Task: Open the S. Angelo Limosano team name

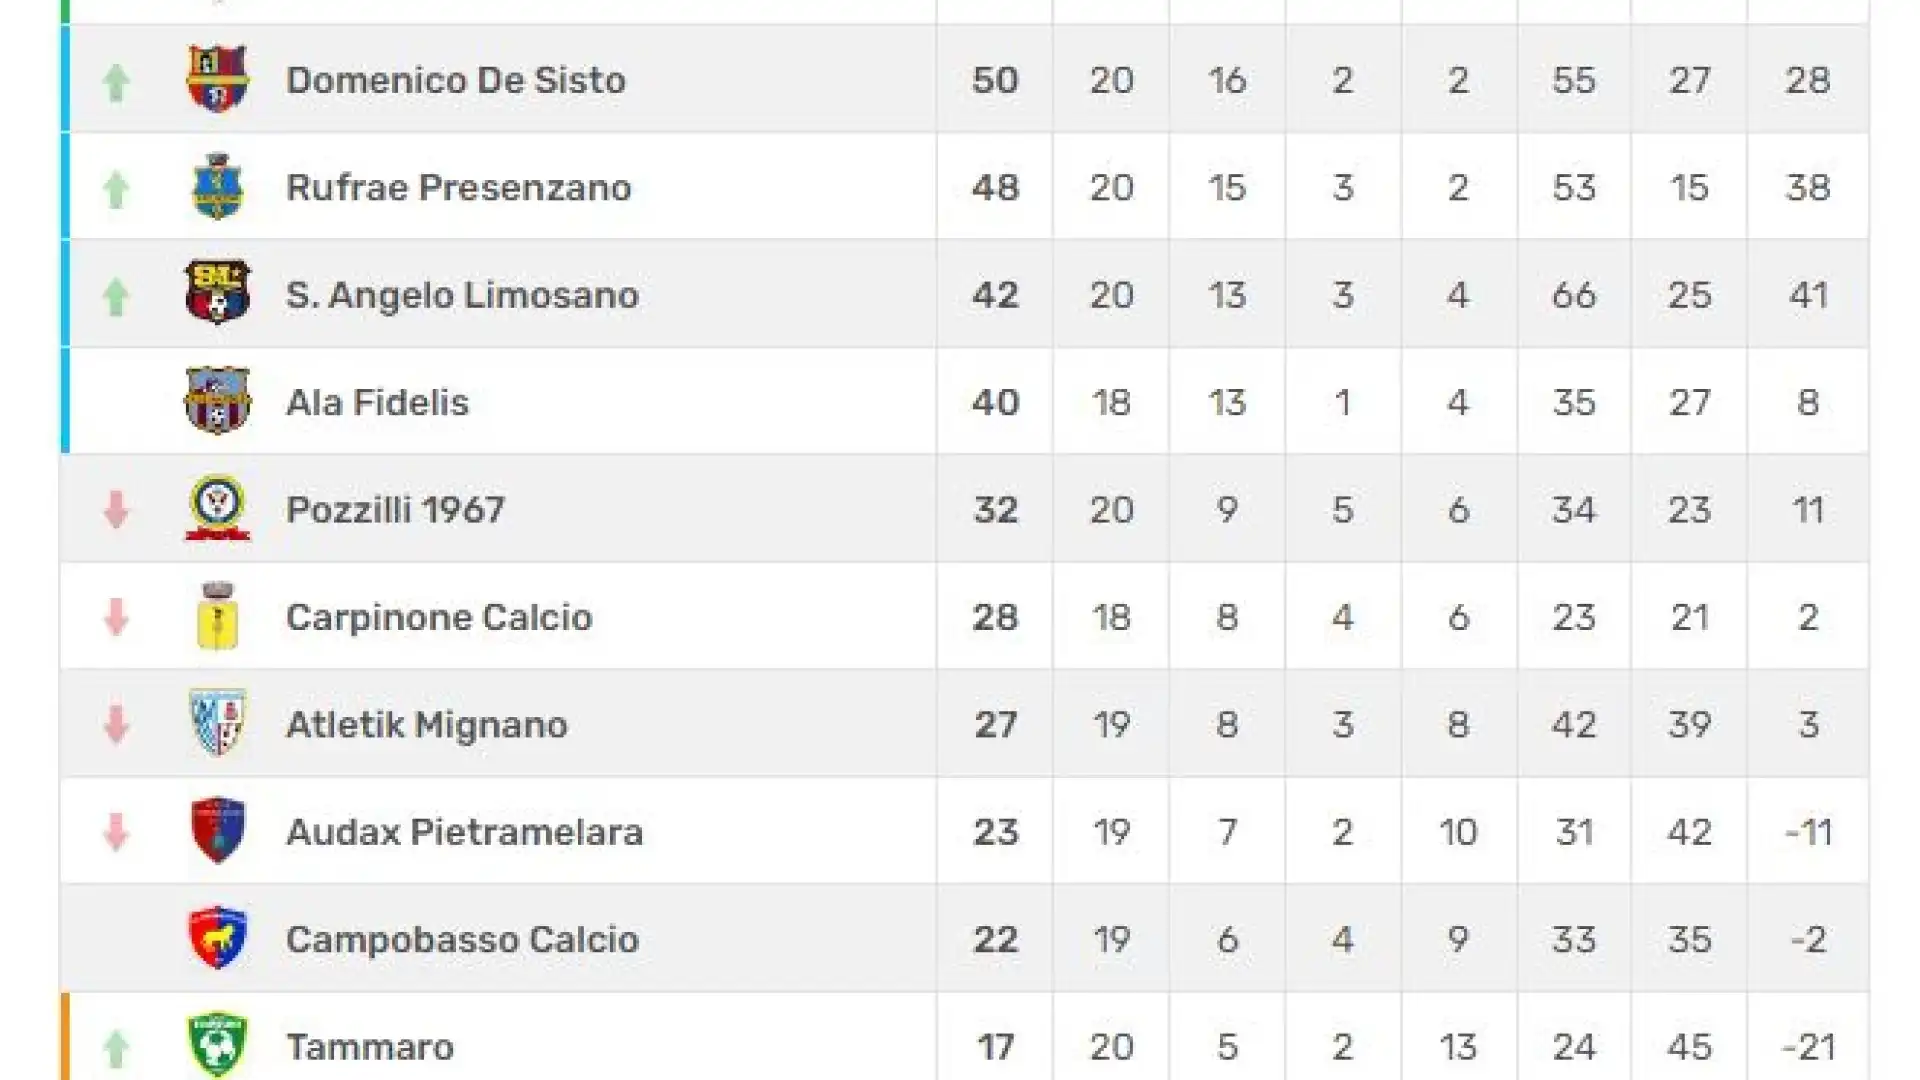Action: (x=462, y=295)
